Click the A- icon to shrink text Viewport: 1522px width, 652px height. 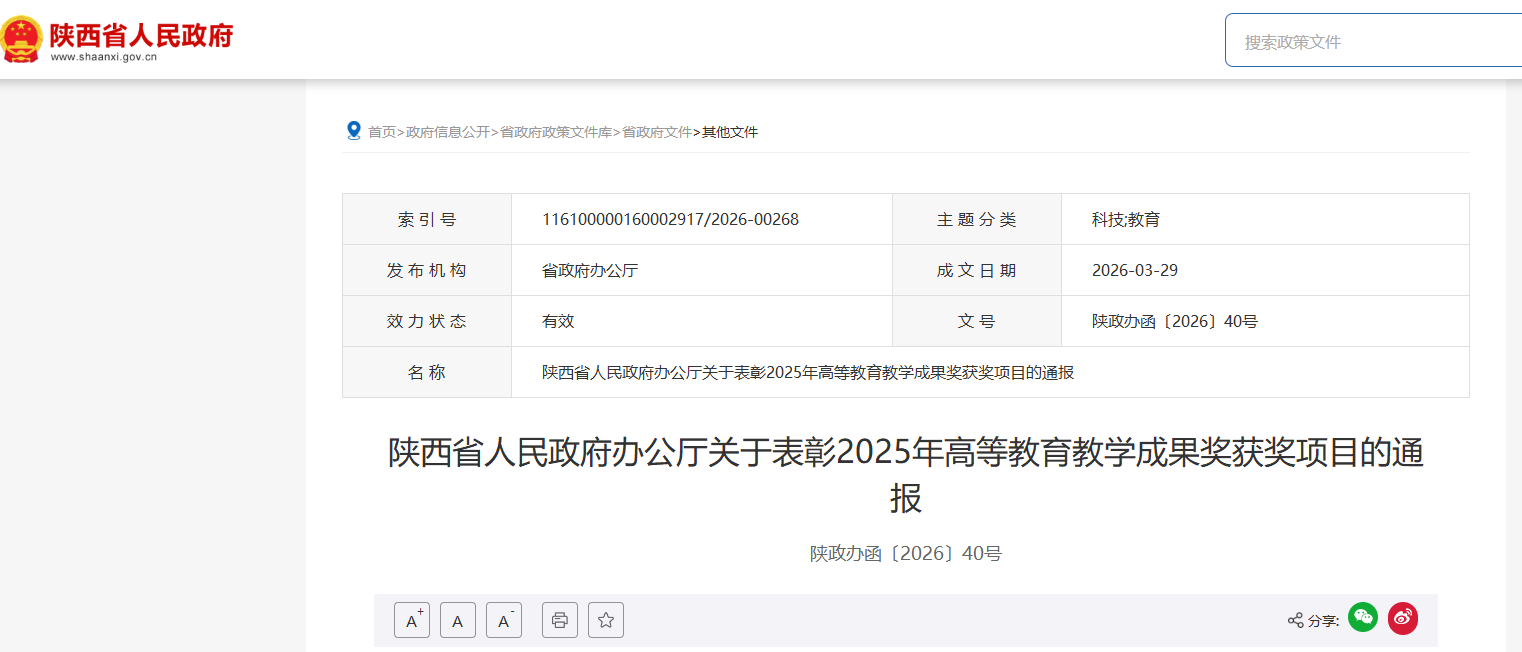click(x=503, y=619)
